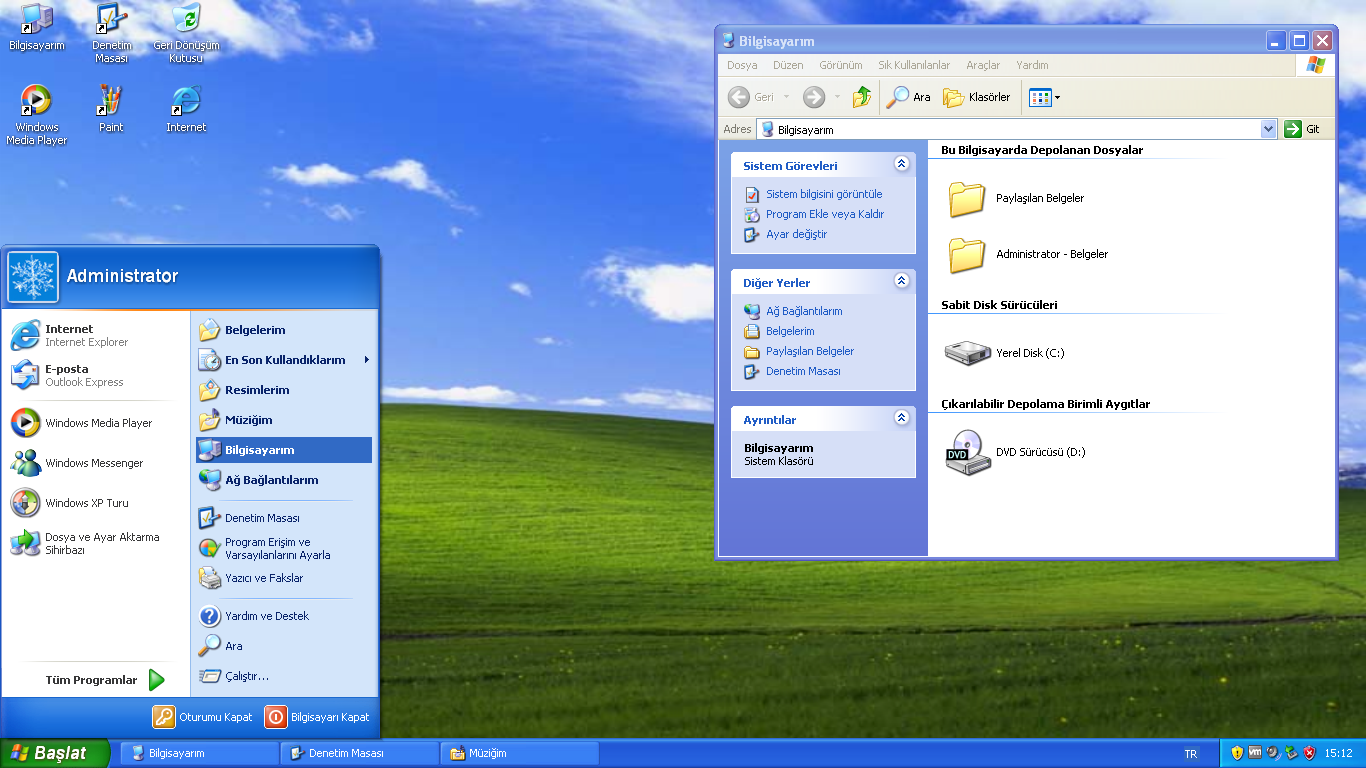Viewport: 1366px width, 768px height.
Task: Collapse the Diğer Yerler panel
Action: pyautogui.click(x=901, y=281)
